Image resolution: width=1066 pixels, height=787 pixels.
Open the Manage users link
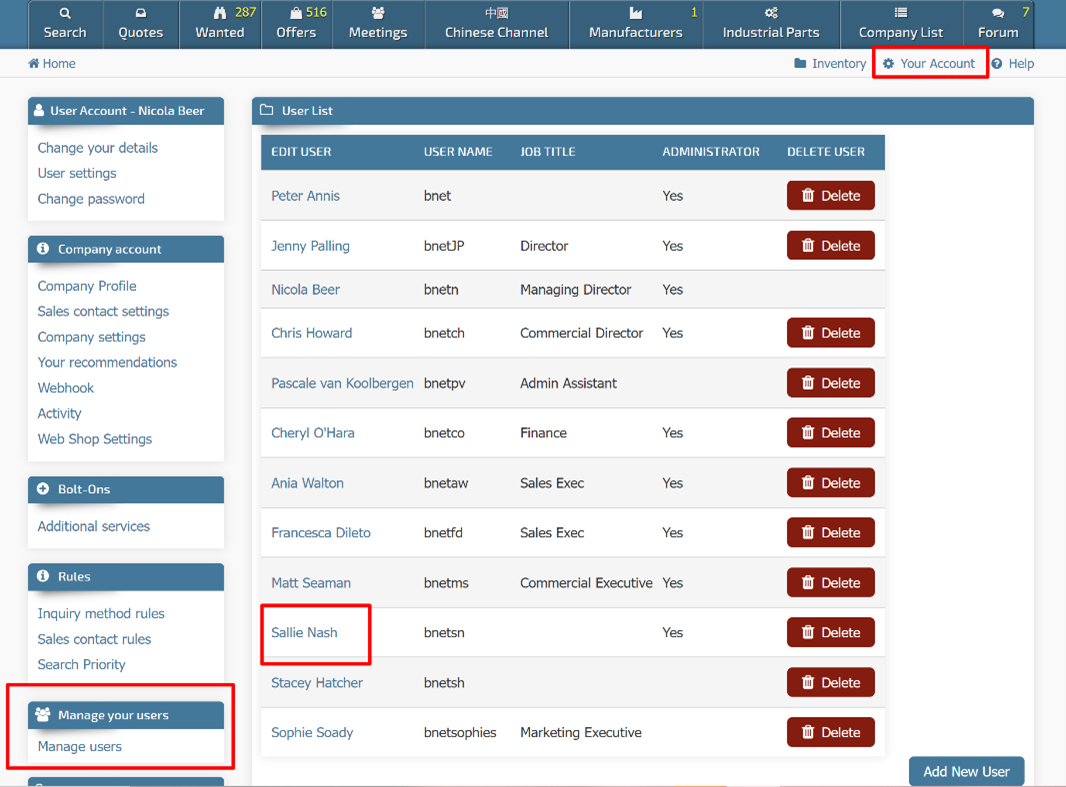(x=80, y=746)
